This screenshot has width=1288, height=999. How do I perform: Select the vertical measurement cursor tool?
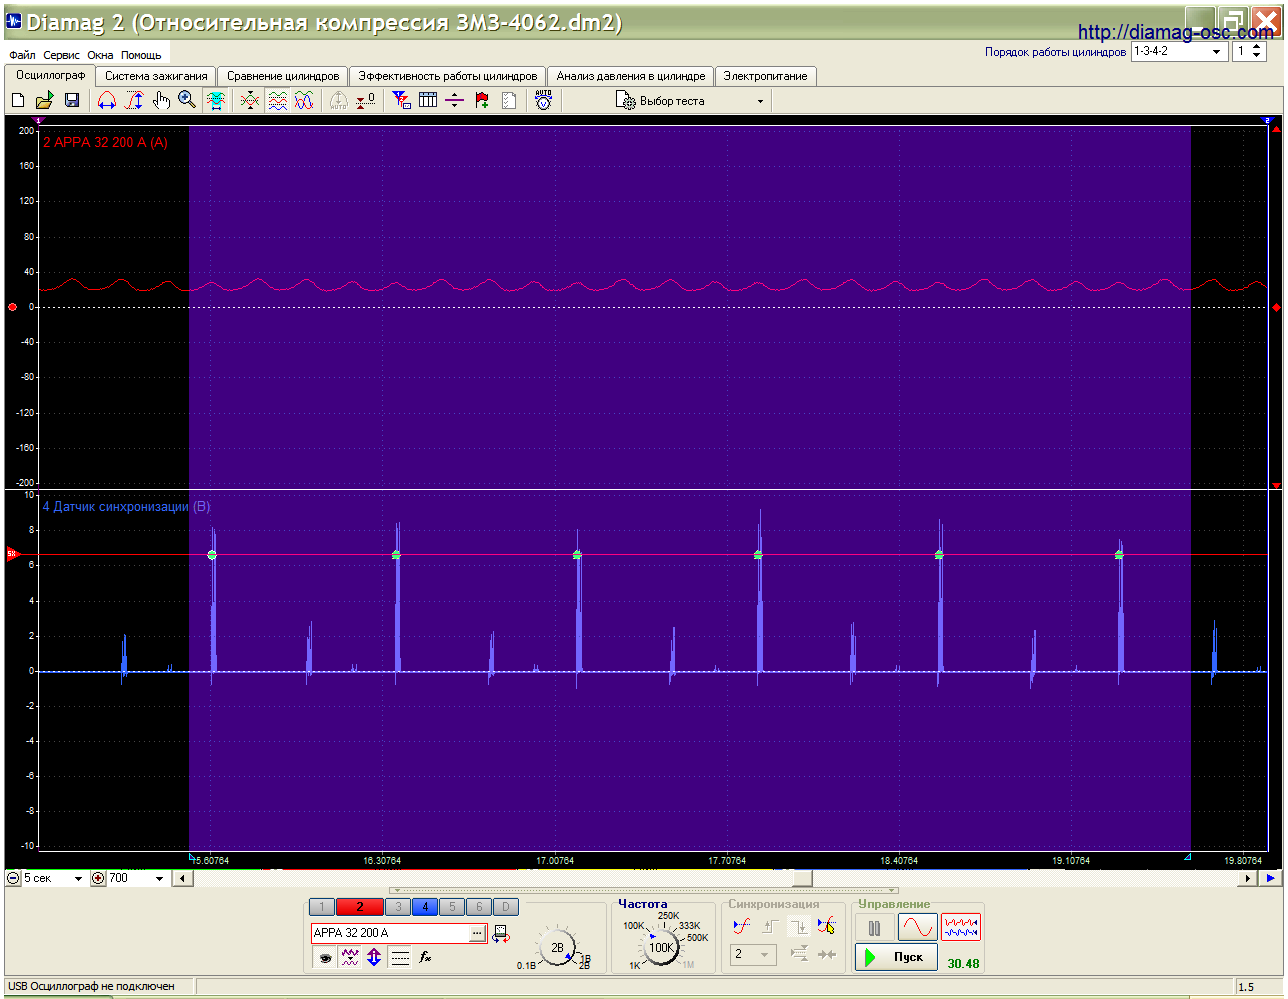coord(134,100)
